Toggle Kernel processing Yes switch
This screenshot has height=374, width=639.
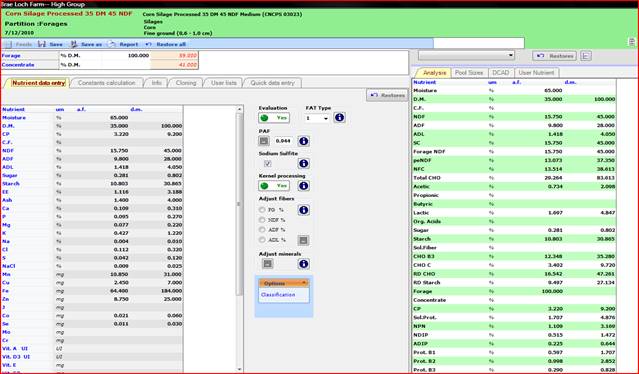click(x=274, y=186)
